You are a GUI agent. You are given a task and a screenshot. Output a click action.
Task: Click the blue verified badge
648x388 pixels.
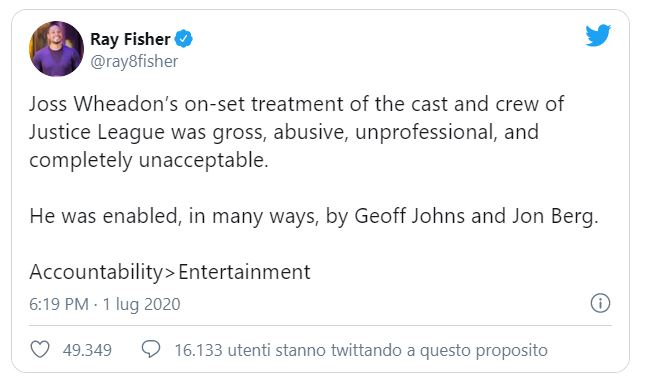pos(183,39)
